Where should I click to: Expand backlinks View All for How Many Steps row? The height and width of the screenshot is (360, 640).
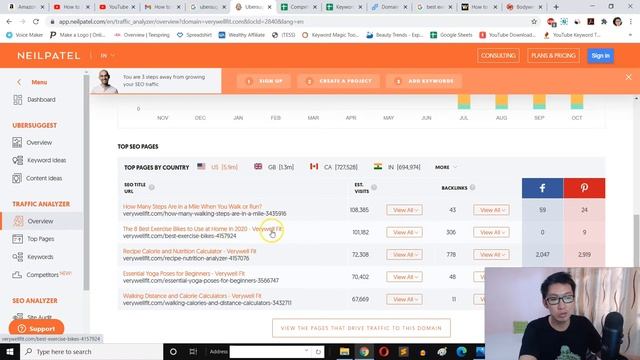pos(491,210)
